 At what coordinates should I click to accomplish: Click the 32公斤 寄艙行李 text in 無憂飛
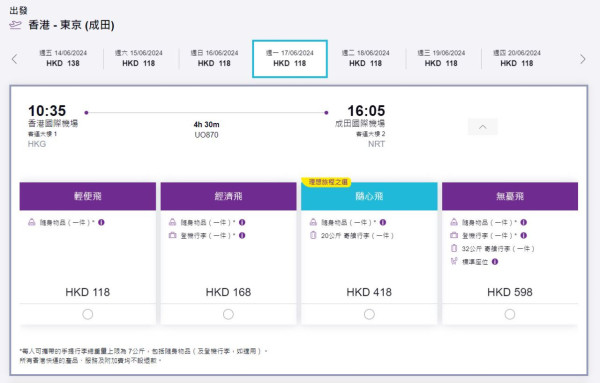pos(498,249)
